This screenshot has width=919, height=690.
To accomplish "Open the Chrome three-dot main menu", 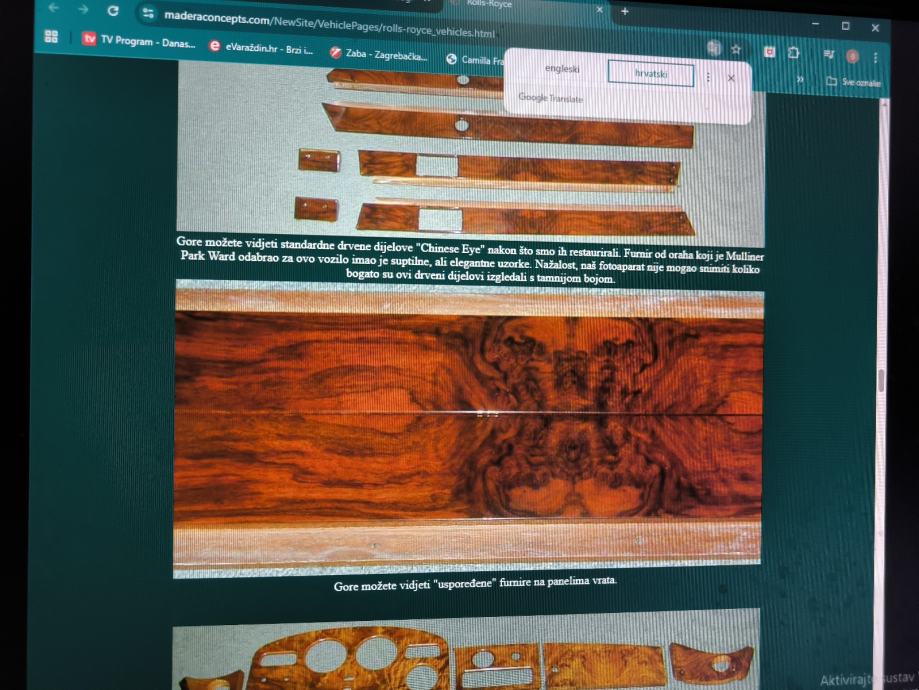I will (875, 57).
